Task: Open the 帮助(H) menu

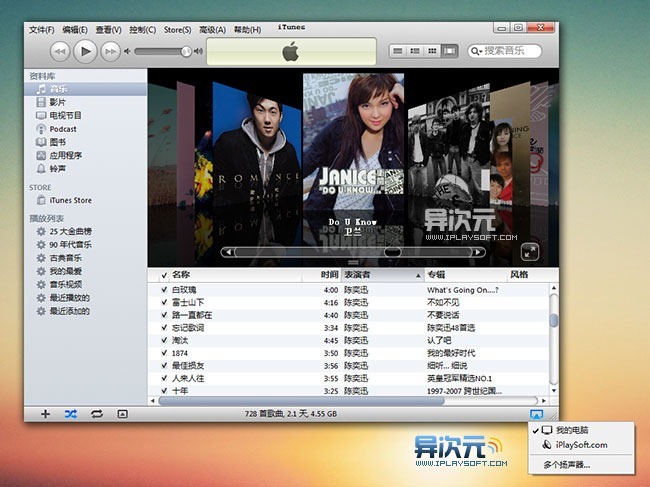Action: [x=247, y=30]
